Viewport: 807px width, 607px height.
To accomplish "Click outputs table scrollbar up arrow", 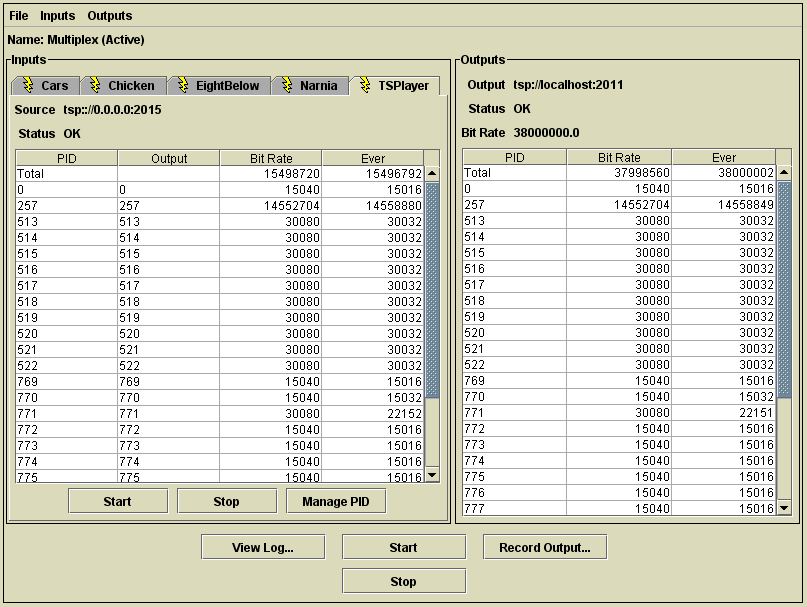I will (x=784, y=172).
